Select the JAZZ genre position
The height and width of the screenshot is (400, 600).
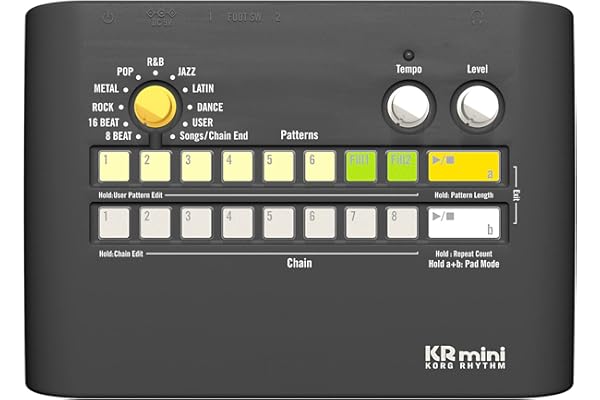pos(187,73)
